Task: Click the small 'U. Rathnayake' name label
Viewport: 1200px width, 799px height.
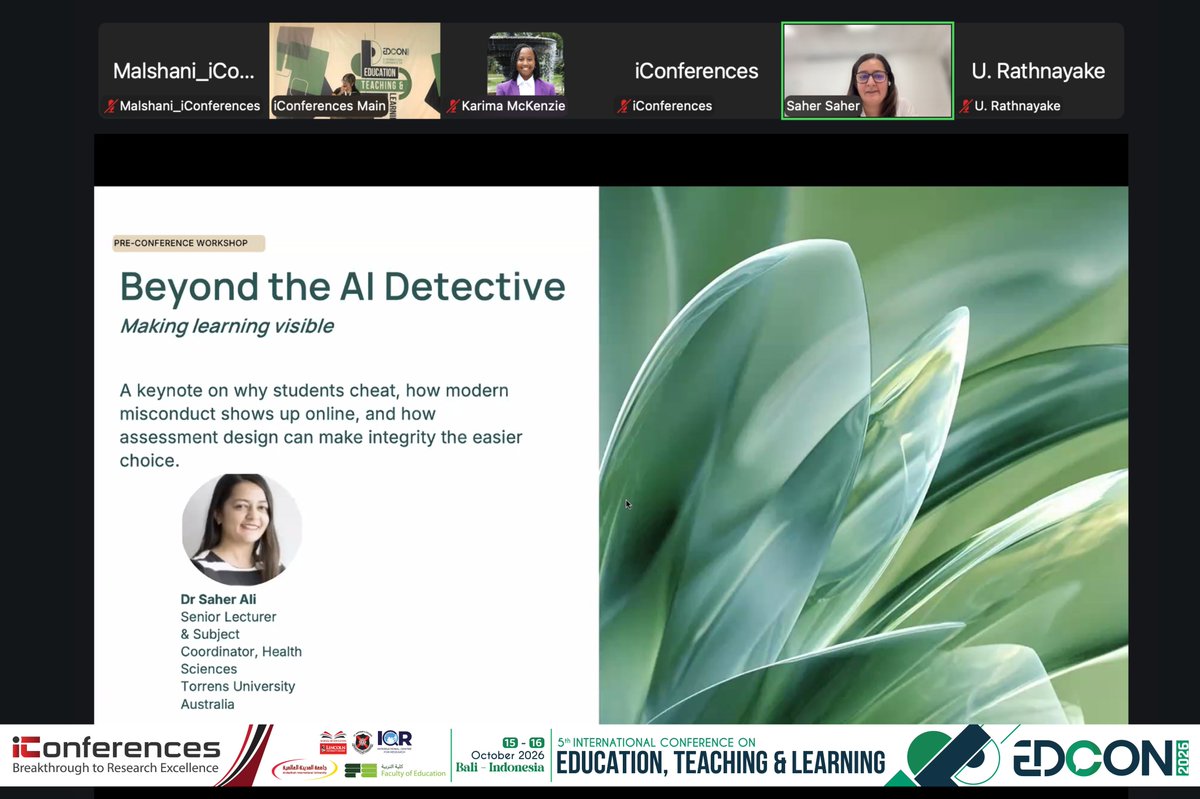Action: 1018,106
